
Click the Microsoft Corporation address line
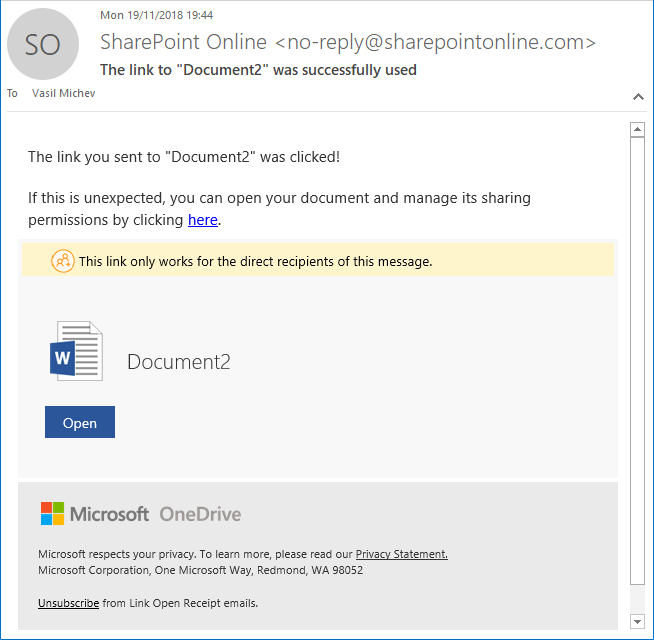tap(200, 570)
